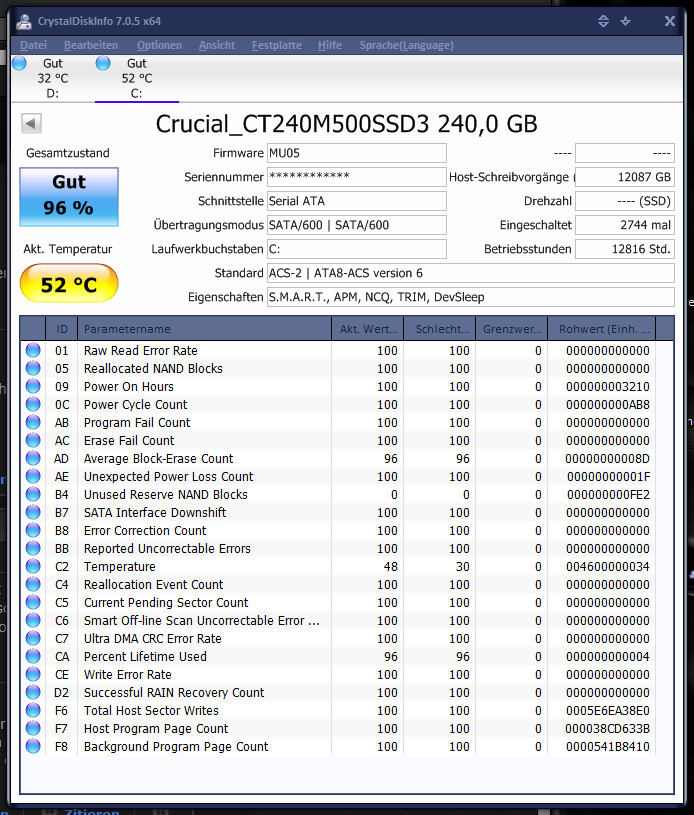Select the C: drive tab at 52 °C

137,78
